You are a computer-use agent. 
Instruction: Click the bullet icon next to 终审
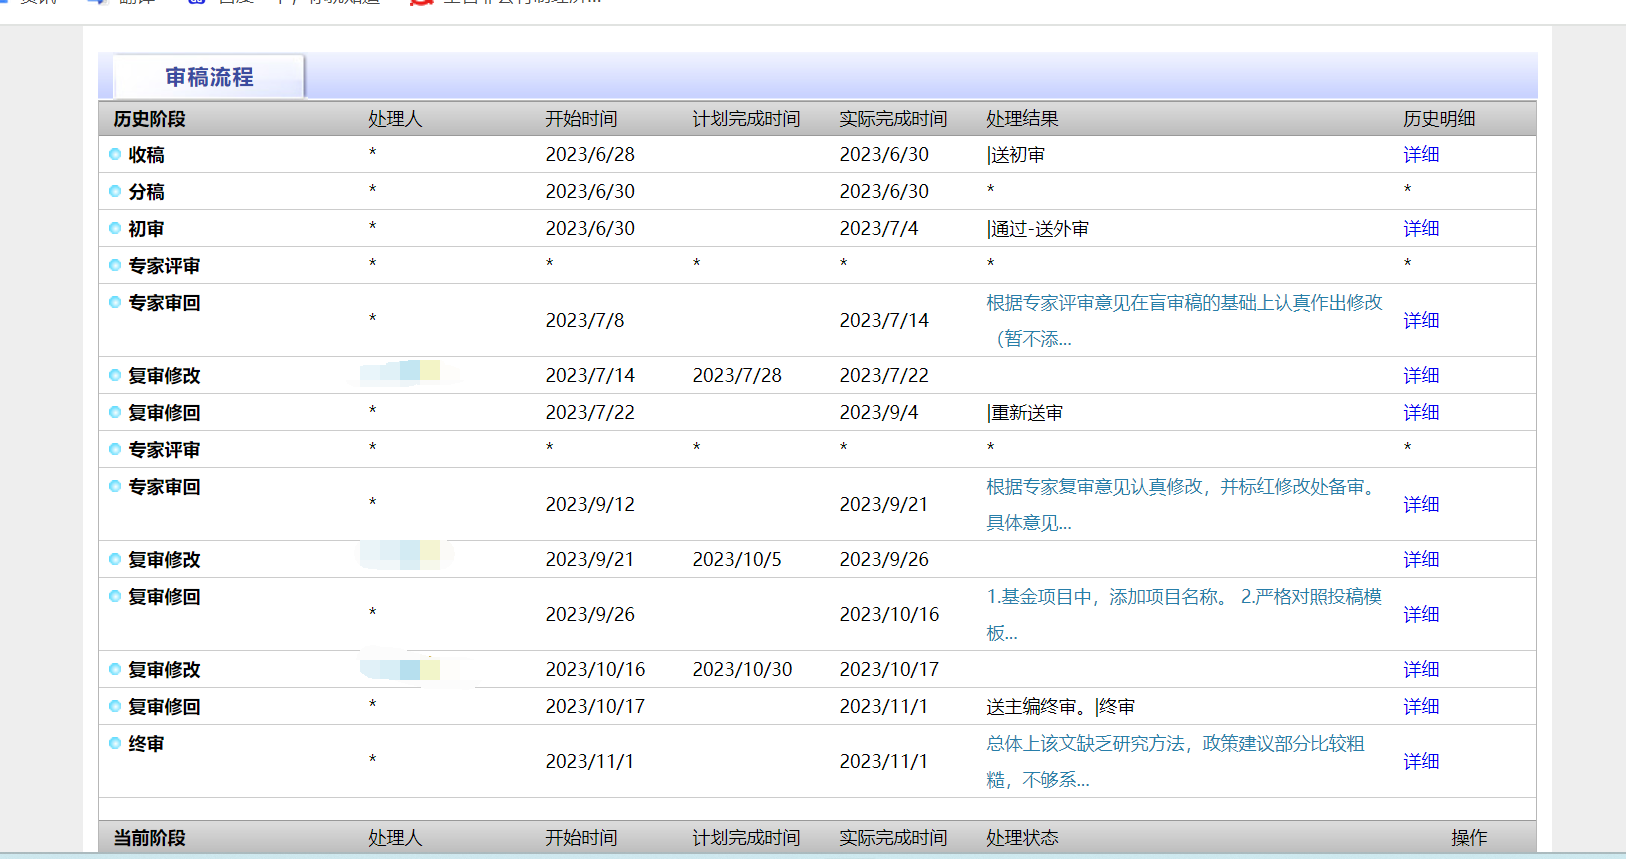click(115, 743)
